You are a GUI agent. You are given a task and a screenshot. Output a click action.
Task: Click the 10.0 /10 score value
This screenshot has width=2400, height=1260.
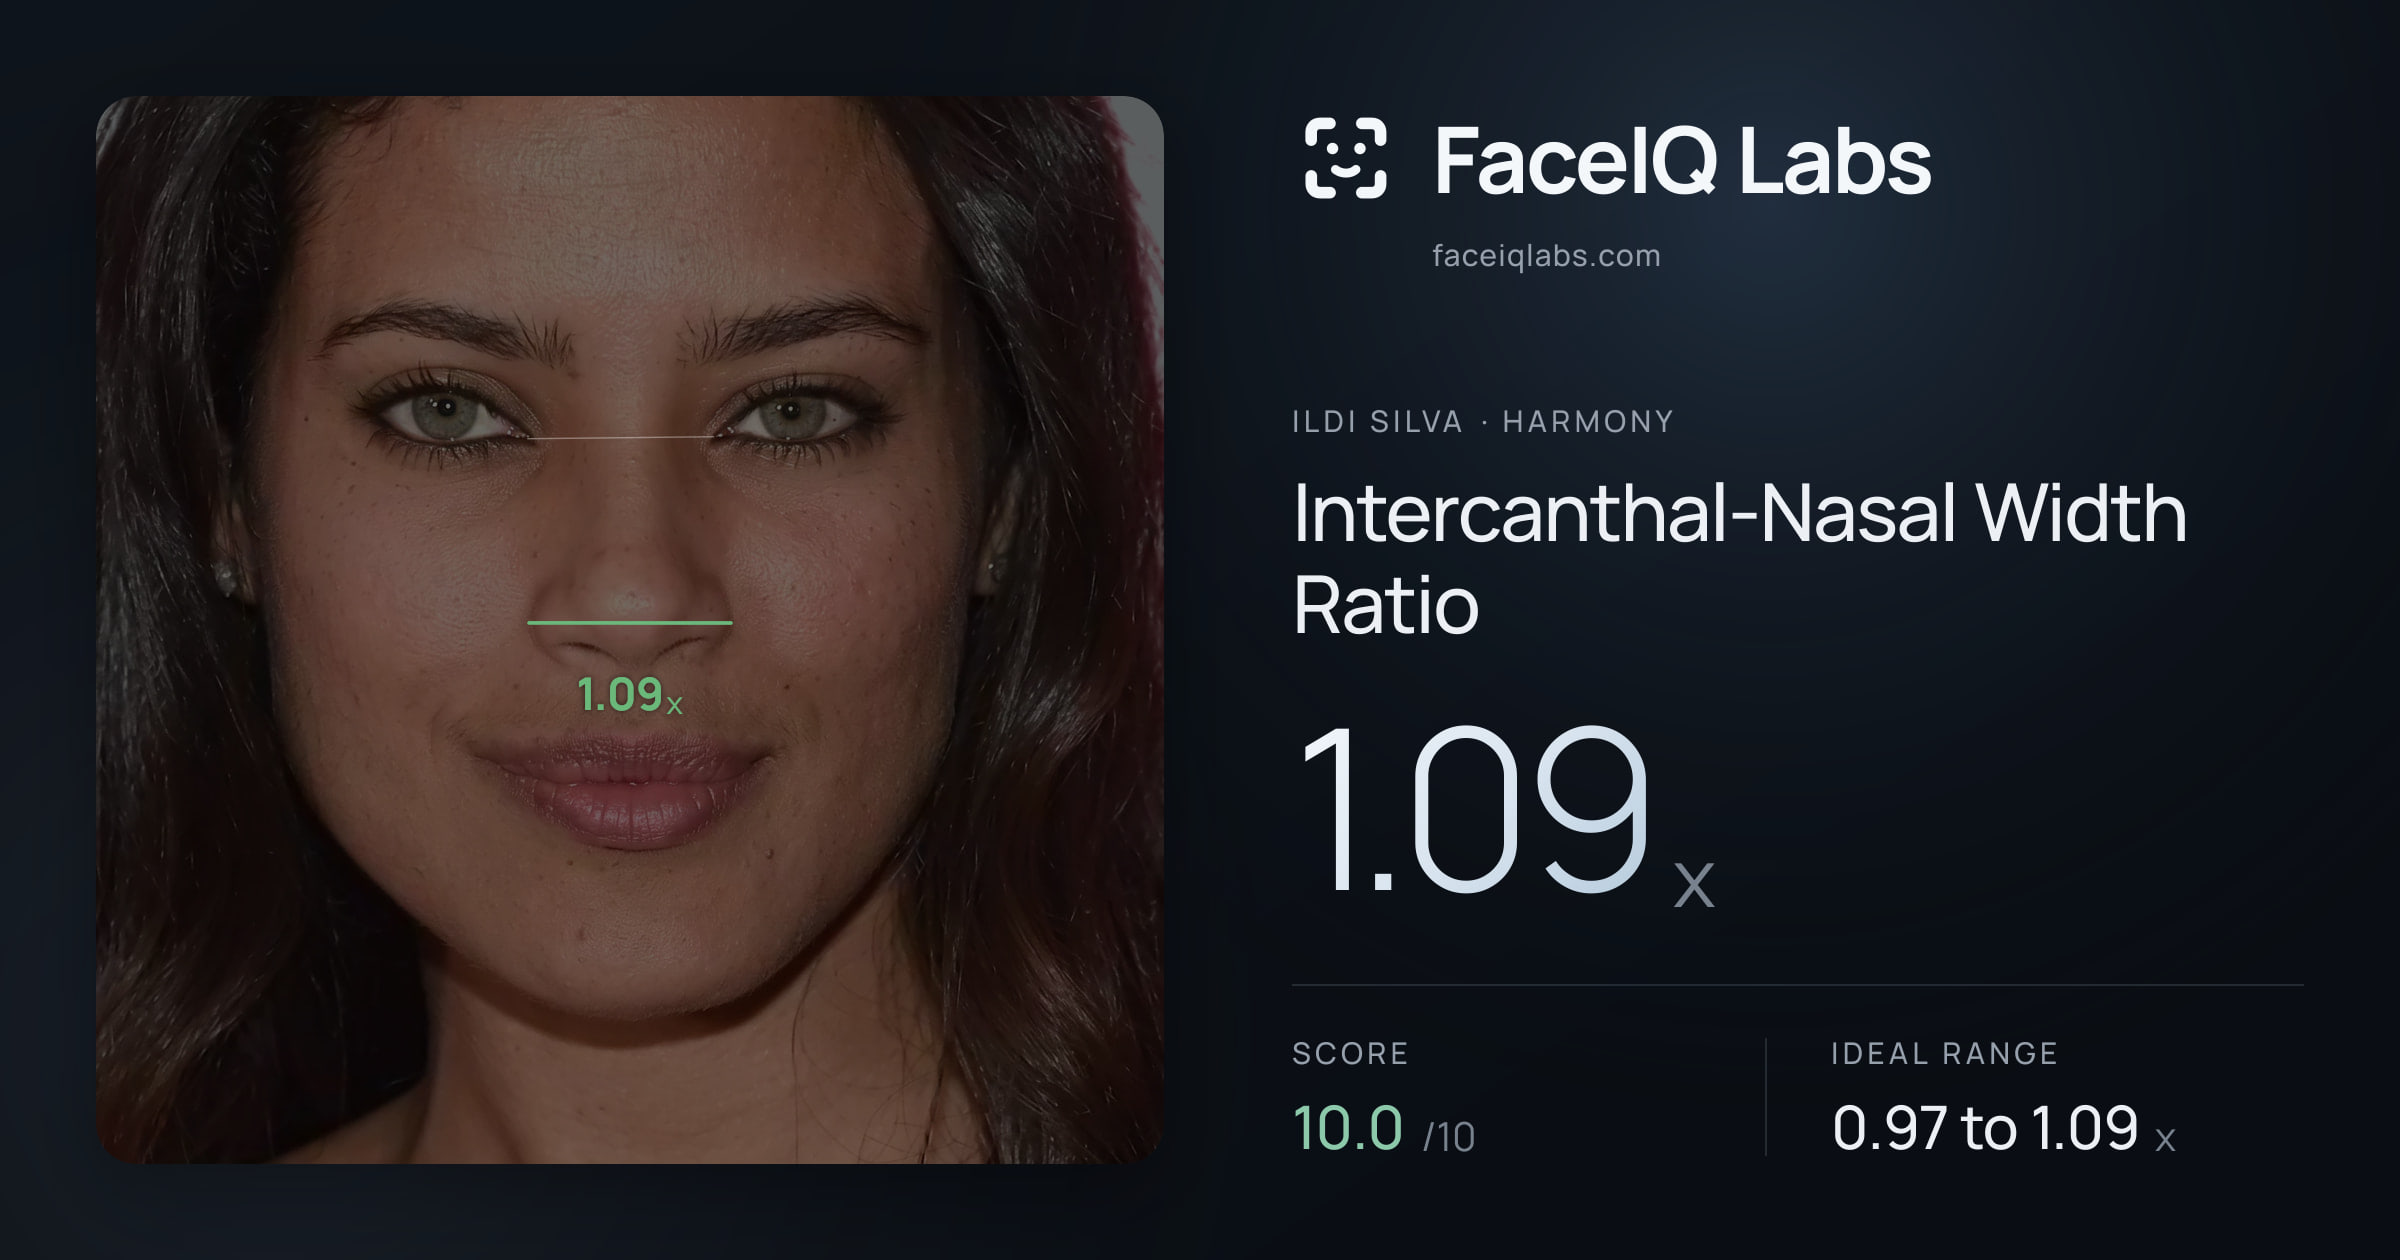click(x=1383, y=1129)
